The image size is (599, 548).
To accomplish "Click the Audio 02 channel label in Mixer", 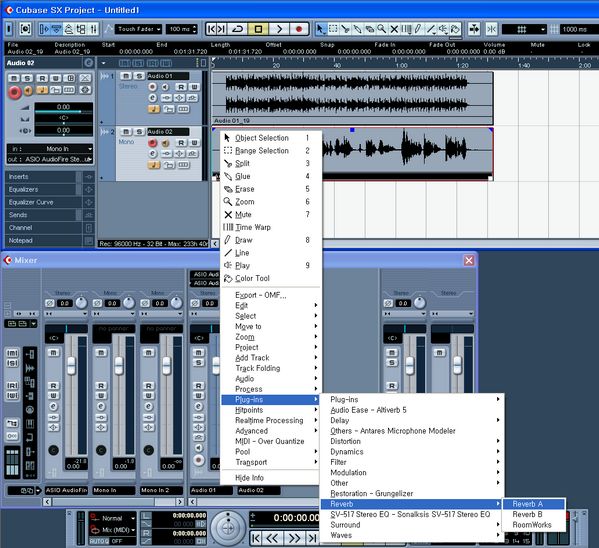I will pos(259,490).
